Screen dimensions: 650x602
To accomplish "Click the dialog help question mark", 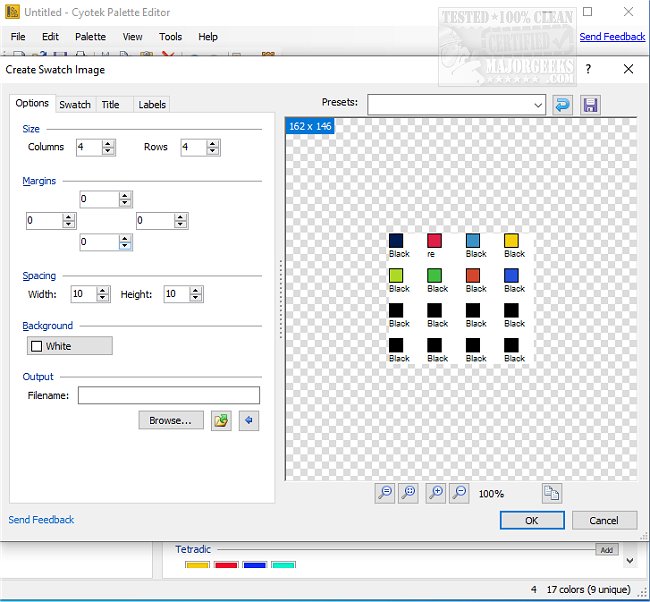I will pyautogui.click(x=588, y=69).
